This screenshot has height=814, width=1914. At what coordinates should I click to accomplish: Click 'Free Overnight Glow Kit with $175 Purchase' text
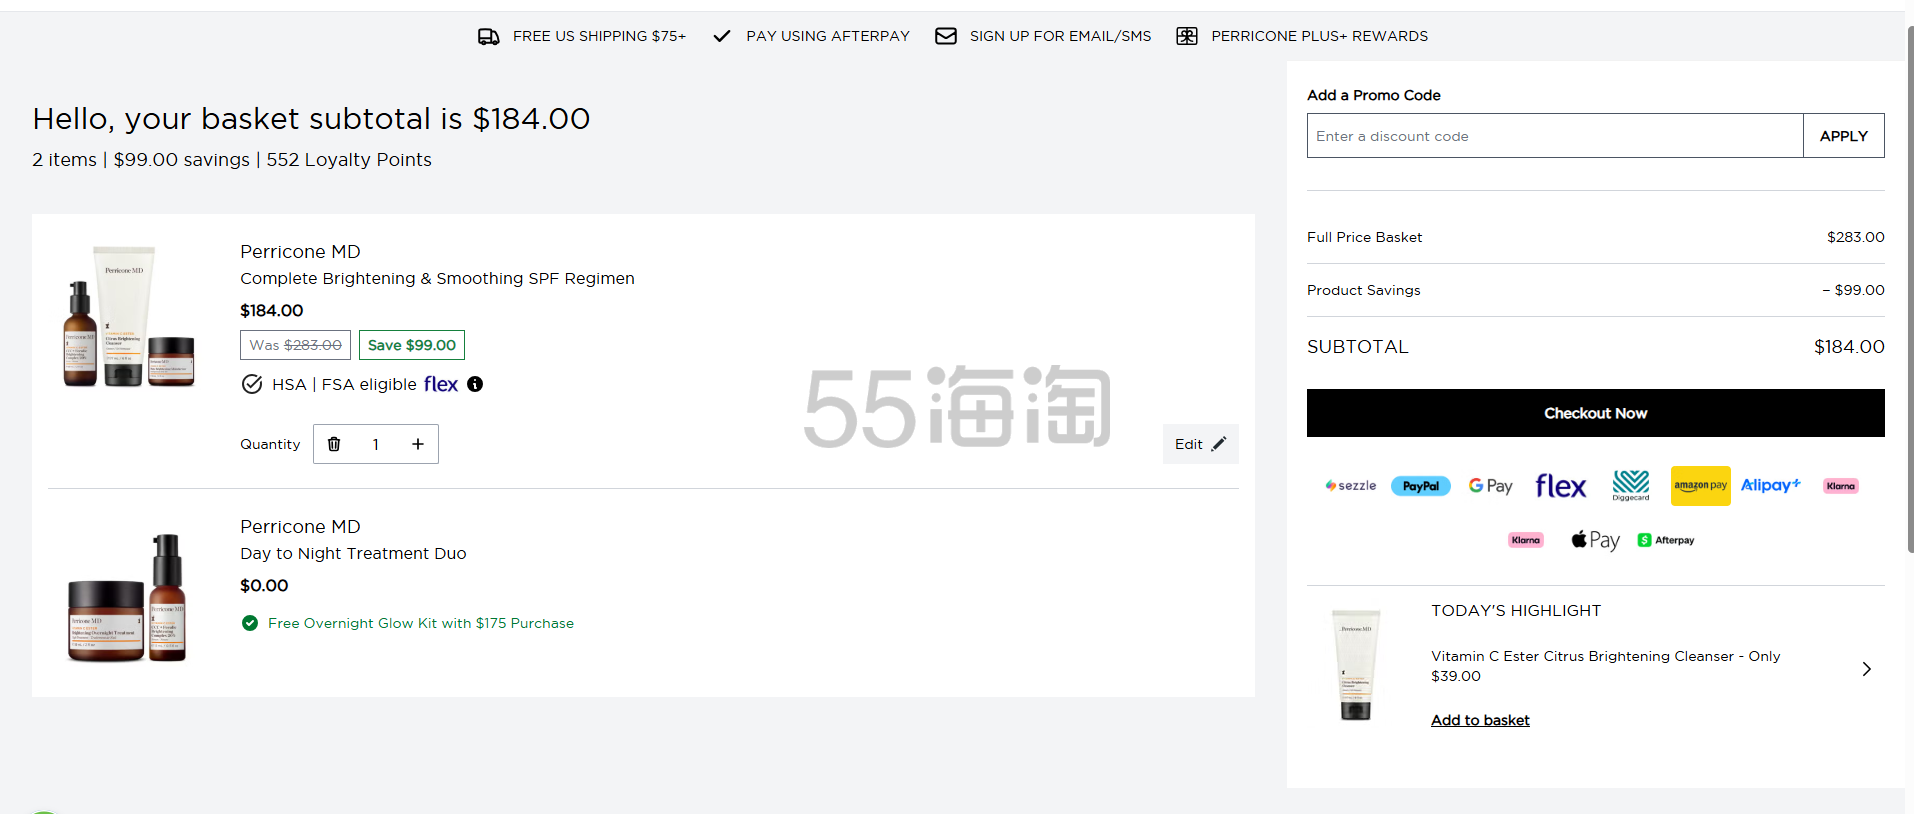421,623
